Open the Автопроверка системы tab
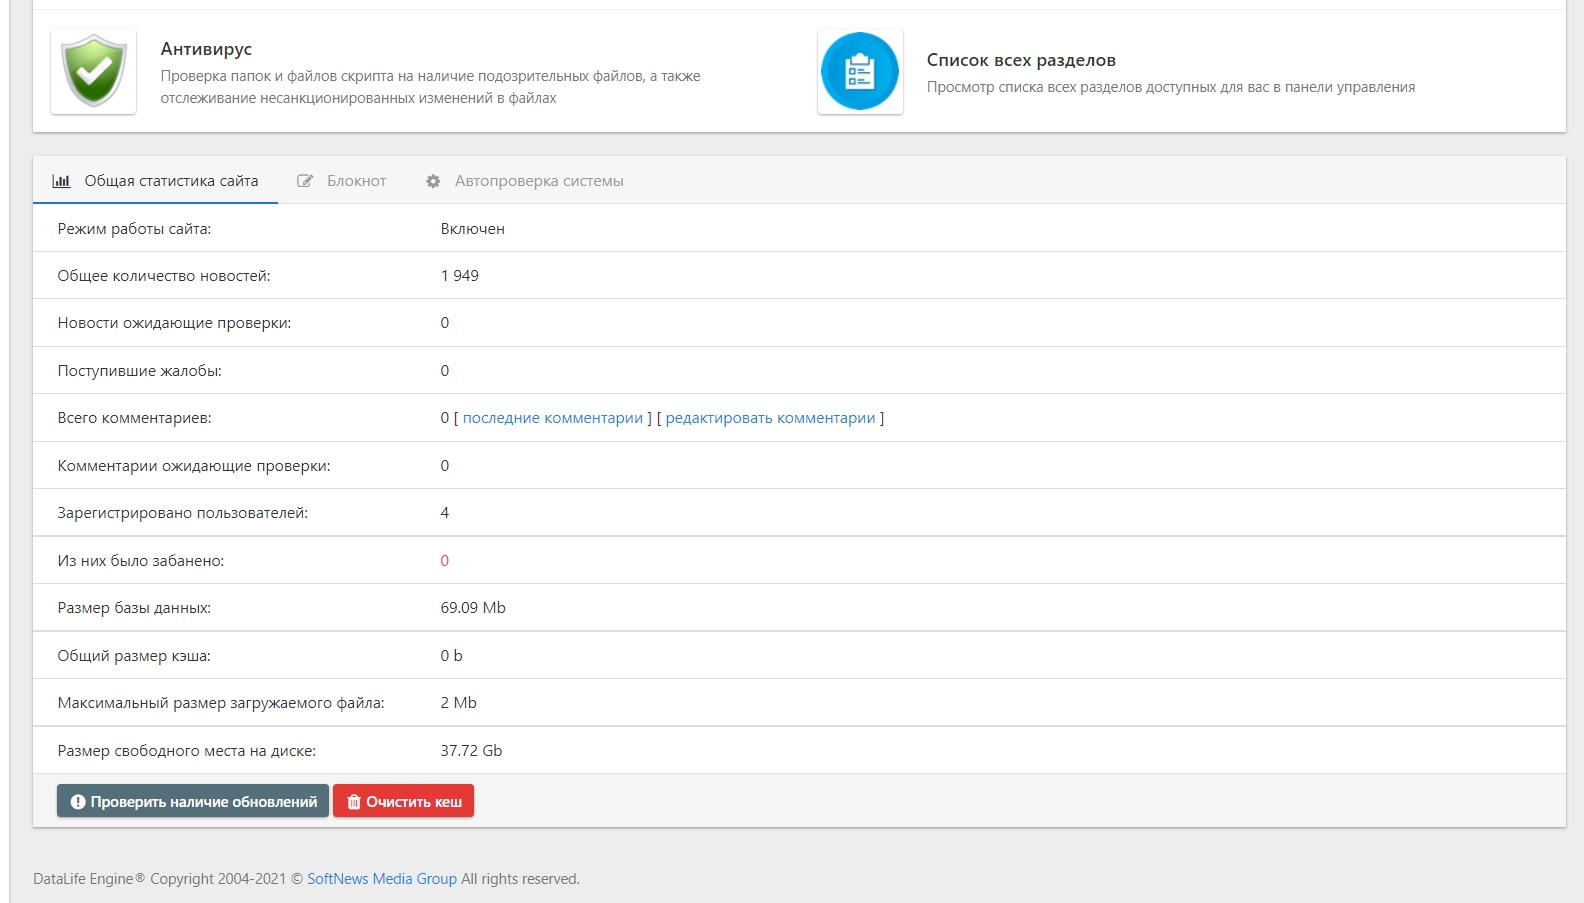 tap(525, 181)
